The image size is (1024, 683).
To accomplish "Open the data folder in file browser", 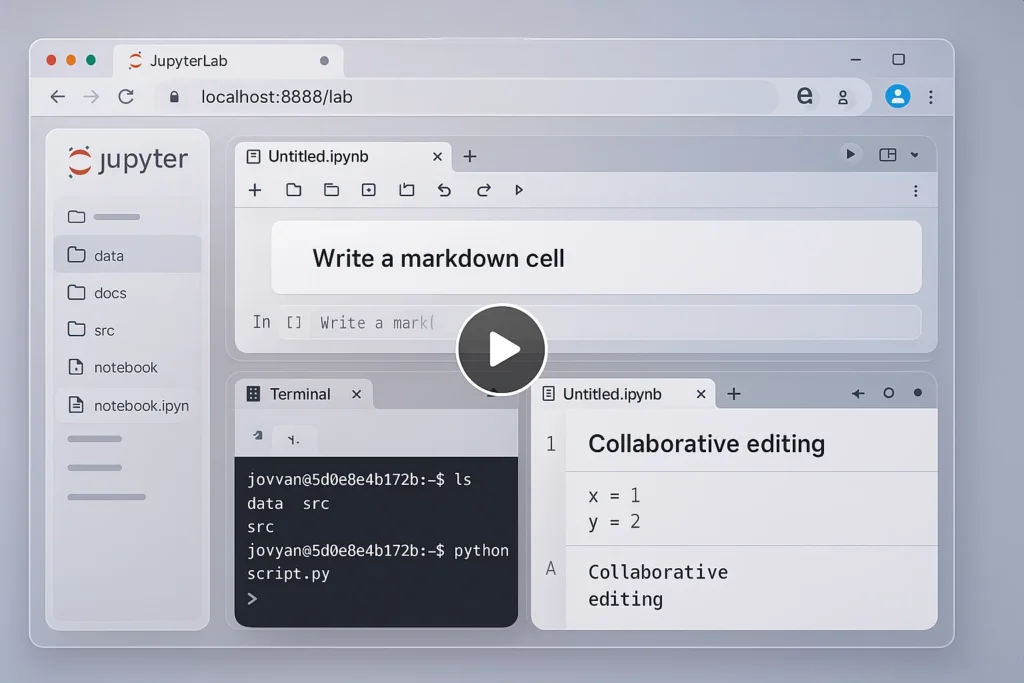I will pyautogui.click(x=109, y=255).
